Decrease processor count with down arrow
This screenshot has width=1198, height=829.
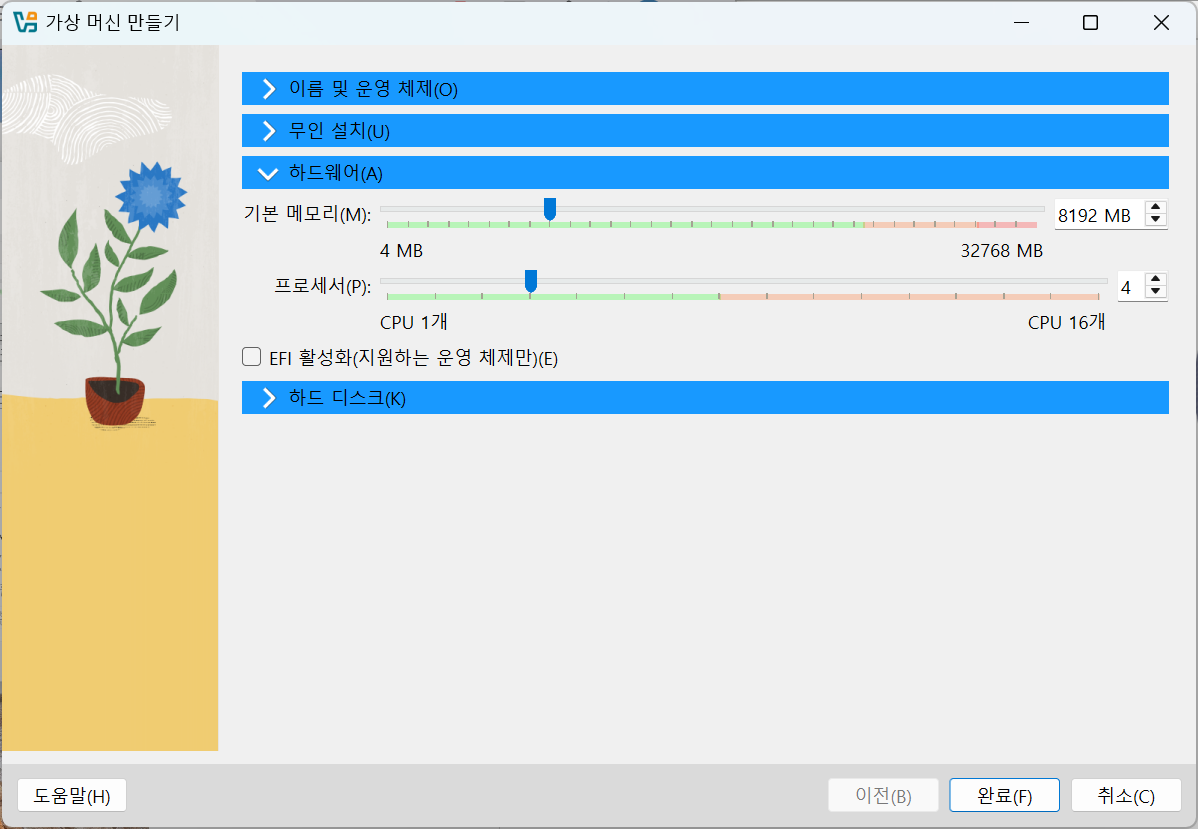pyautogui.click(x=1155, y=292)
